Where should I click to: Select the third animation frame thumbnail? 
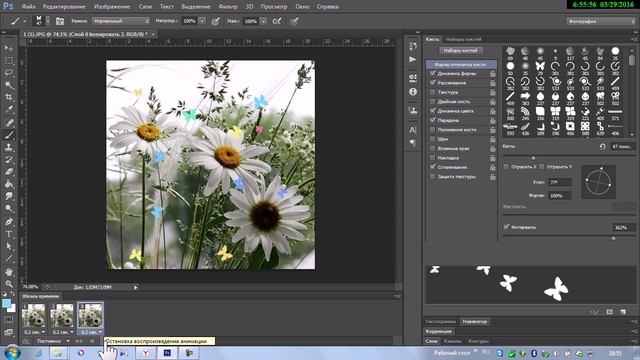(90, 315)
